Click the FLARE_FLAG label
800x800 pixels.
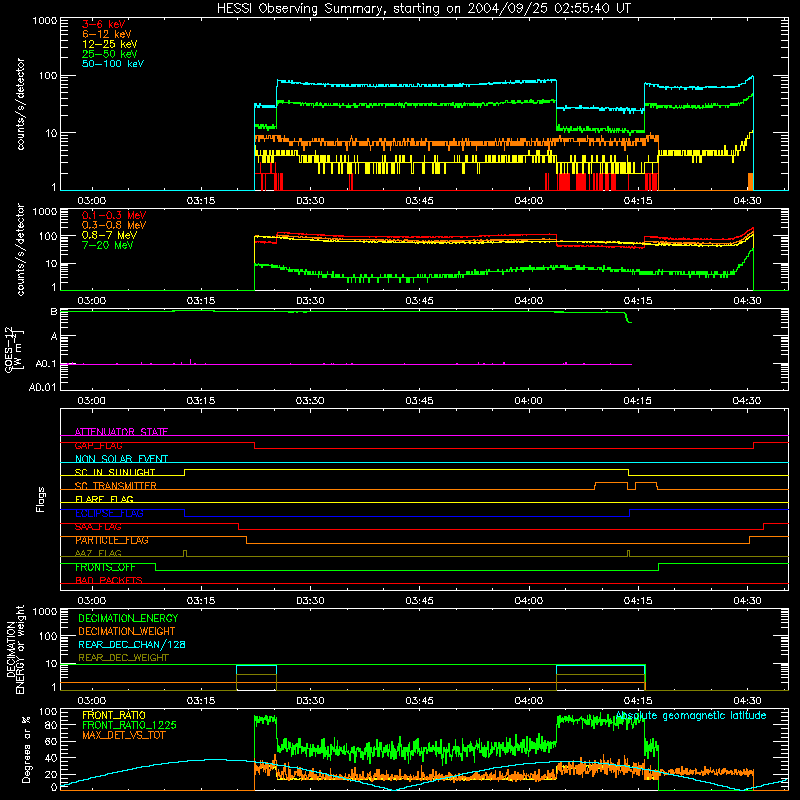pyautogui.click(x=104, y=499)
